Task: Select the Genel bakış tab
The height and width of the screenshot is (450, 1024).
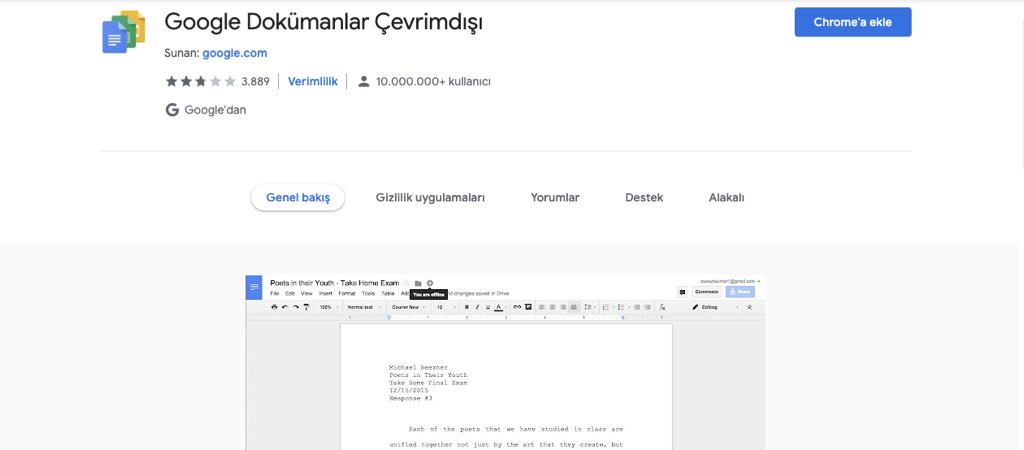Action: pos(298,197)
